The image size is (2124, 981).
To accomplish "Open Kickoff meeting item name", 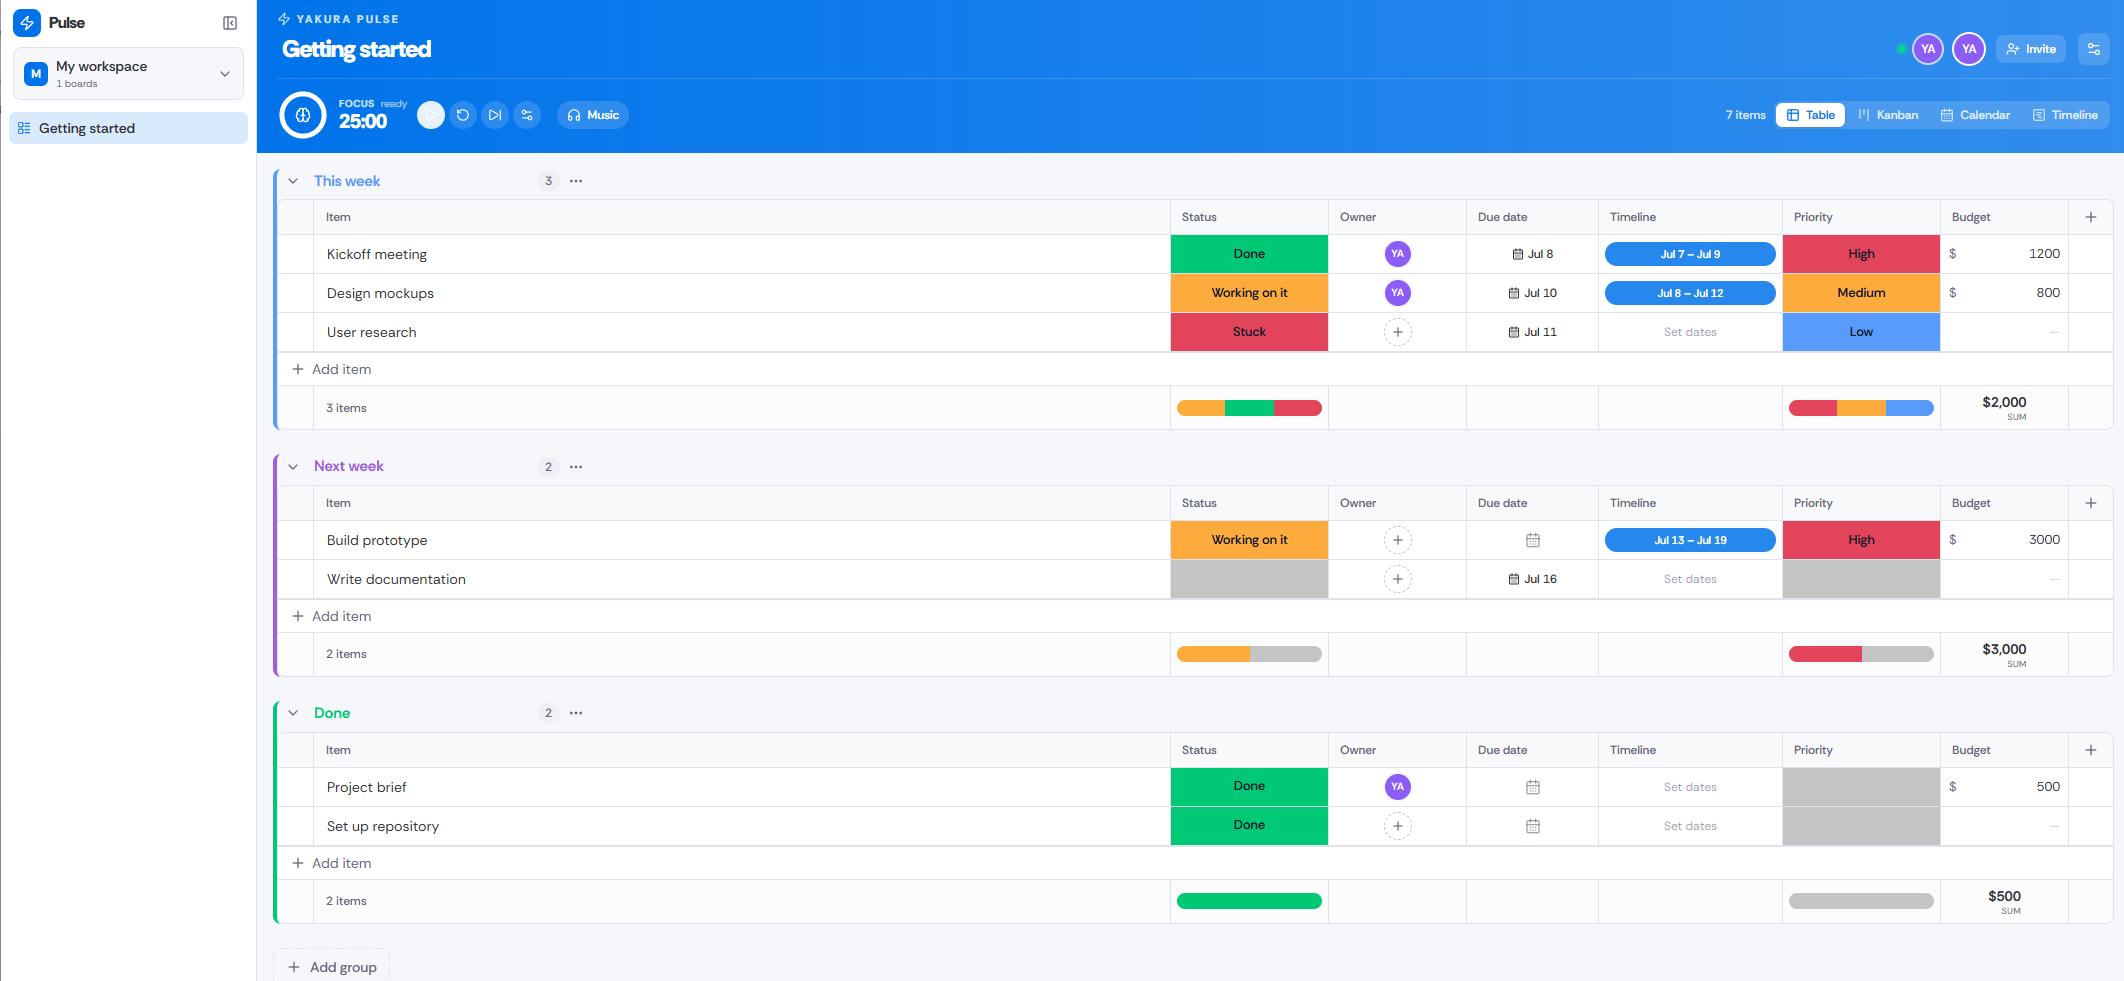I will coord(377,254).
